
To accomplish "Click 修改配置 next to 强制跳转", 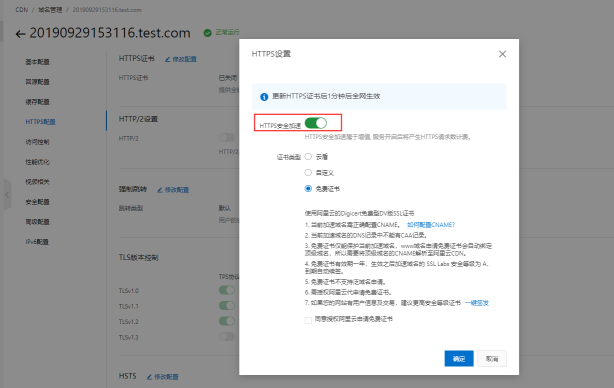I will tap(173, 190).
